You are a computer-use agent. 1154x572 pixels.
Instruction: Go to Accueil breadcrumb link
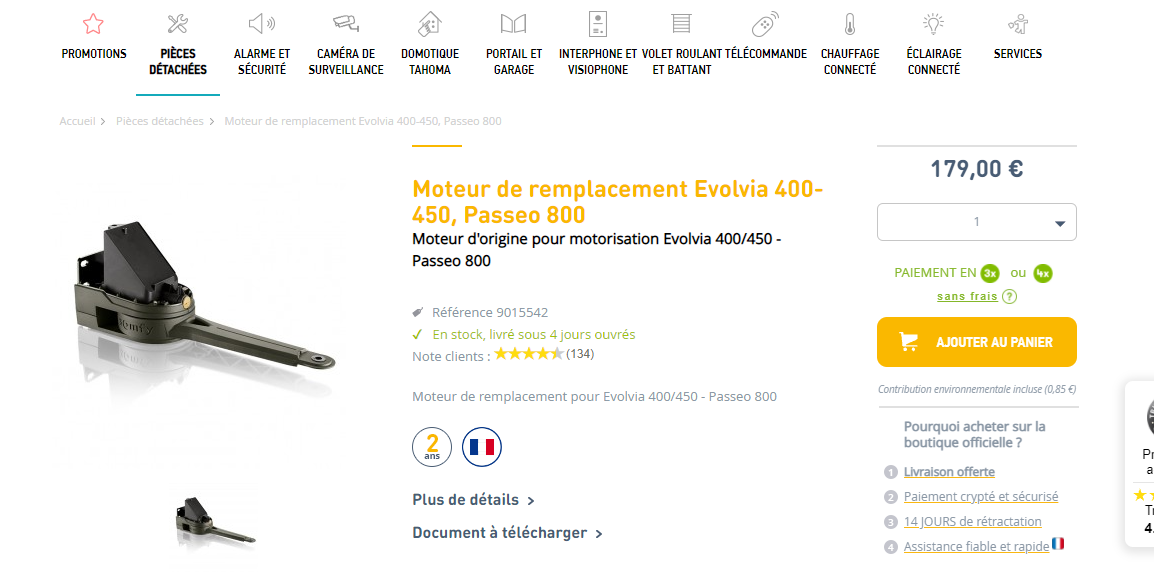[77, 121]
